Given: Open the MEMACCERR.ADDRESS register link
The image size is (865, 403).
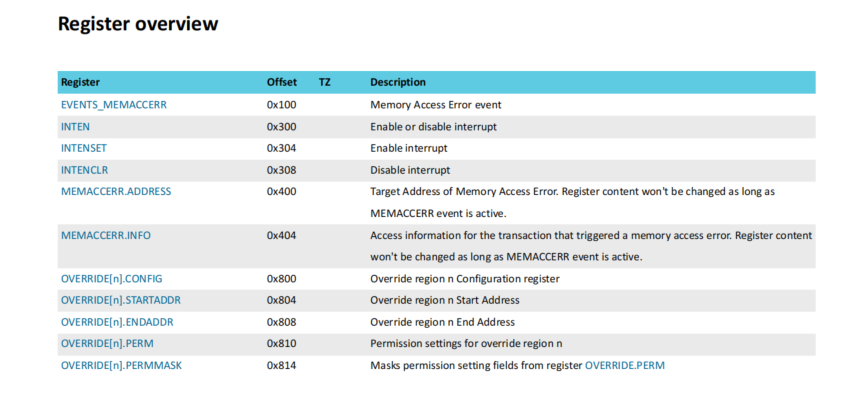Looking at the screenshot, I should (x=116, y=191).
